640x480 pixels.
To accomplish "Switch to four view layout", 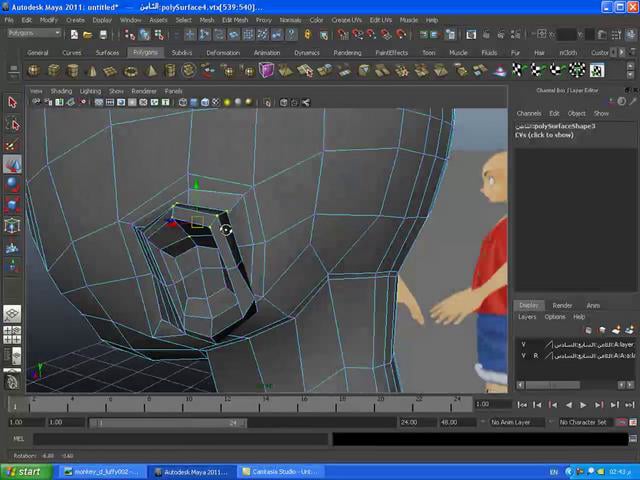I will [12, 335].
